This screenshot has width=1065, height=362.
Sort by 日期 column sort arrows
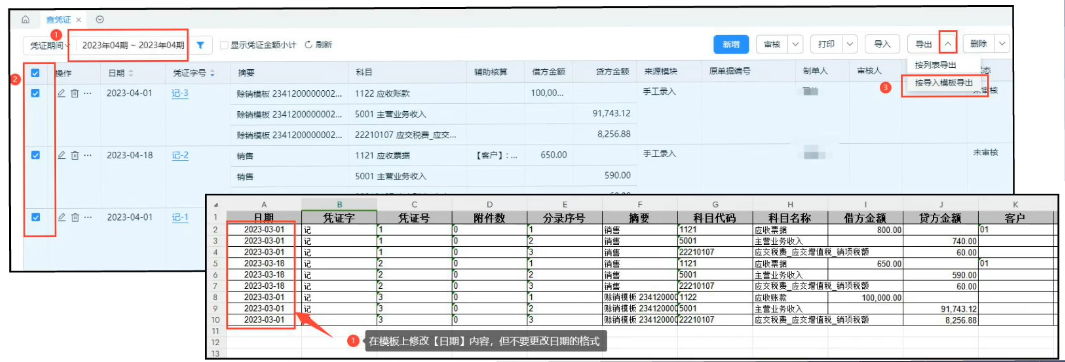click(x=131, y=72)
